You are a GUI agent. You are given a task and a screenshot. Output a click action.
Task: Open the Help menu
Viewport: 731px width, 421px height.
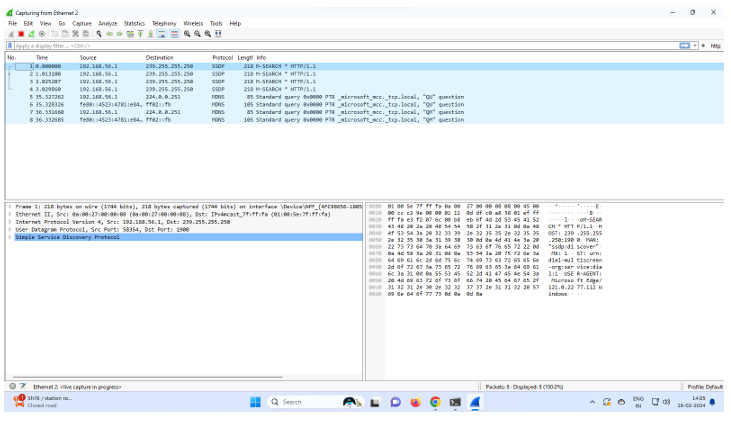point(235,23)
